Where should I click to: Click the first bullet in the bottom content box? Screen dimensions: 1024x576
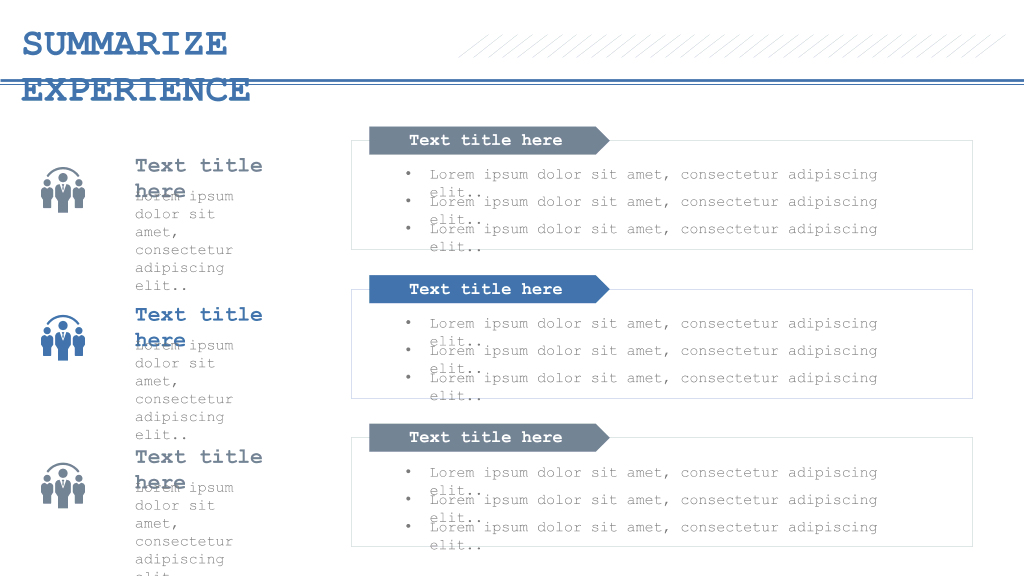[x=653, y=481]
